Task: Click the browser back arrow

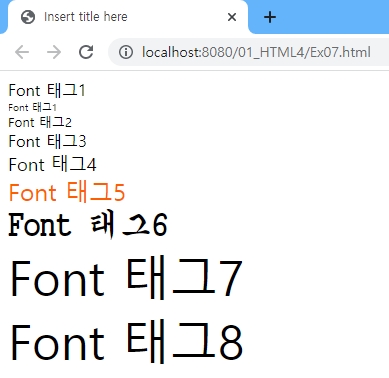Action: coord(22,52)
